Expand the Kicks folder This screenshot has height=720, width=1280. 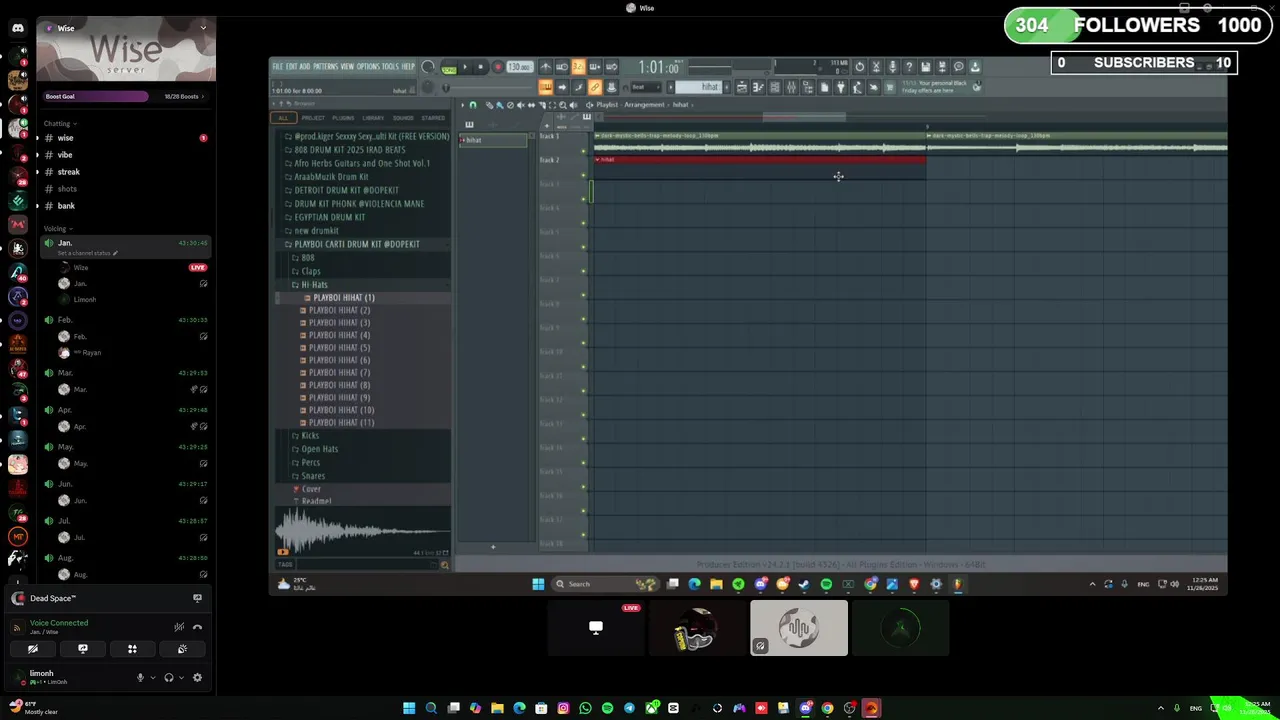[x=310, y=436]
